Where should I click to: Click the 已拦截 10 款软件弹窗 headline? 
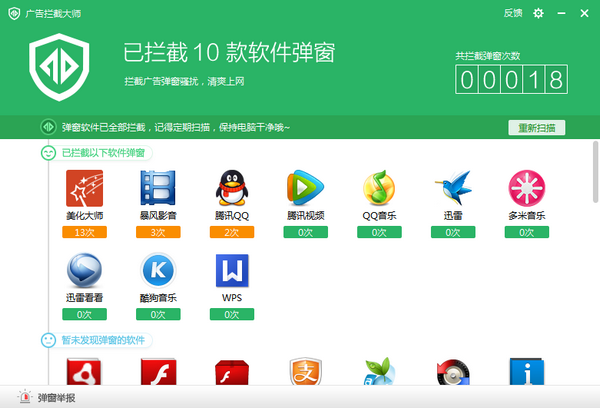pos(229,52)
